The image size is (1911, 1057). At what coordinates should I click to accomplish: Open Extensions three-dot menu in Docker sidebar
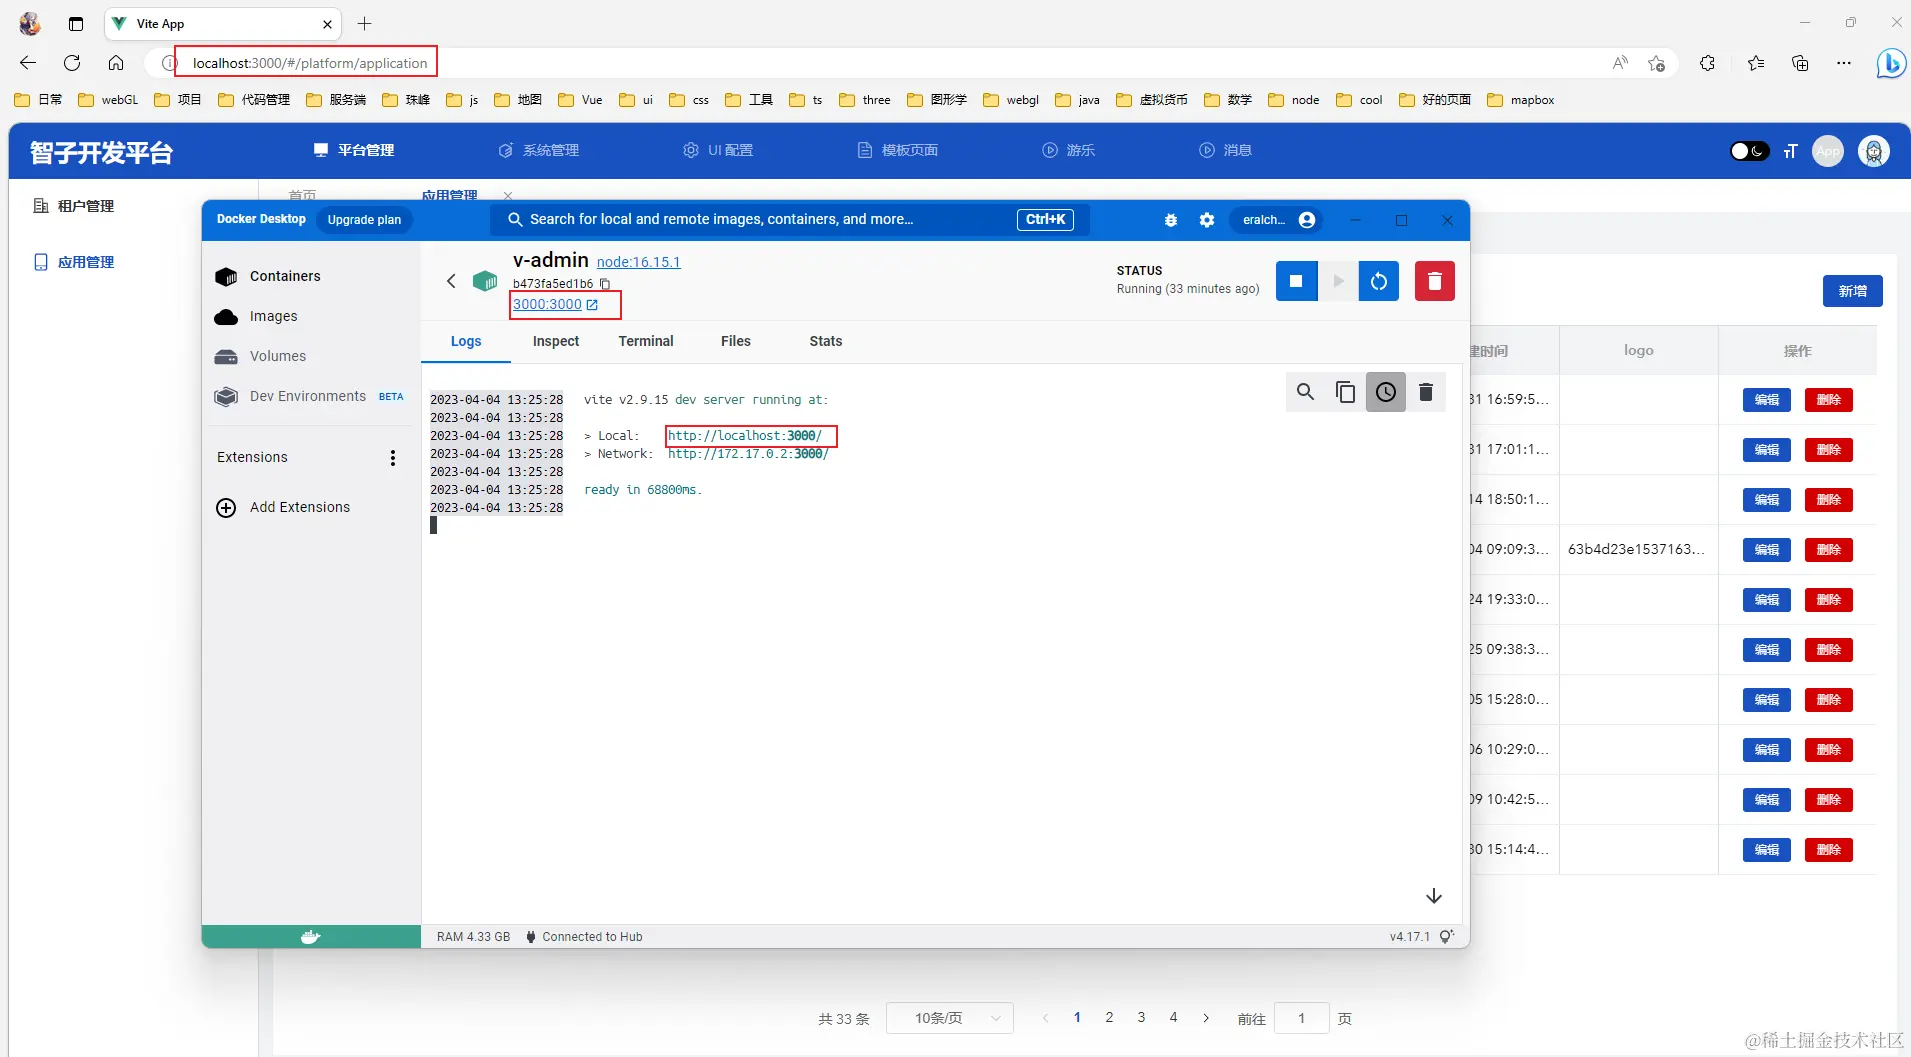pyautogui.click(x=393, y=458)
